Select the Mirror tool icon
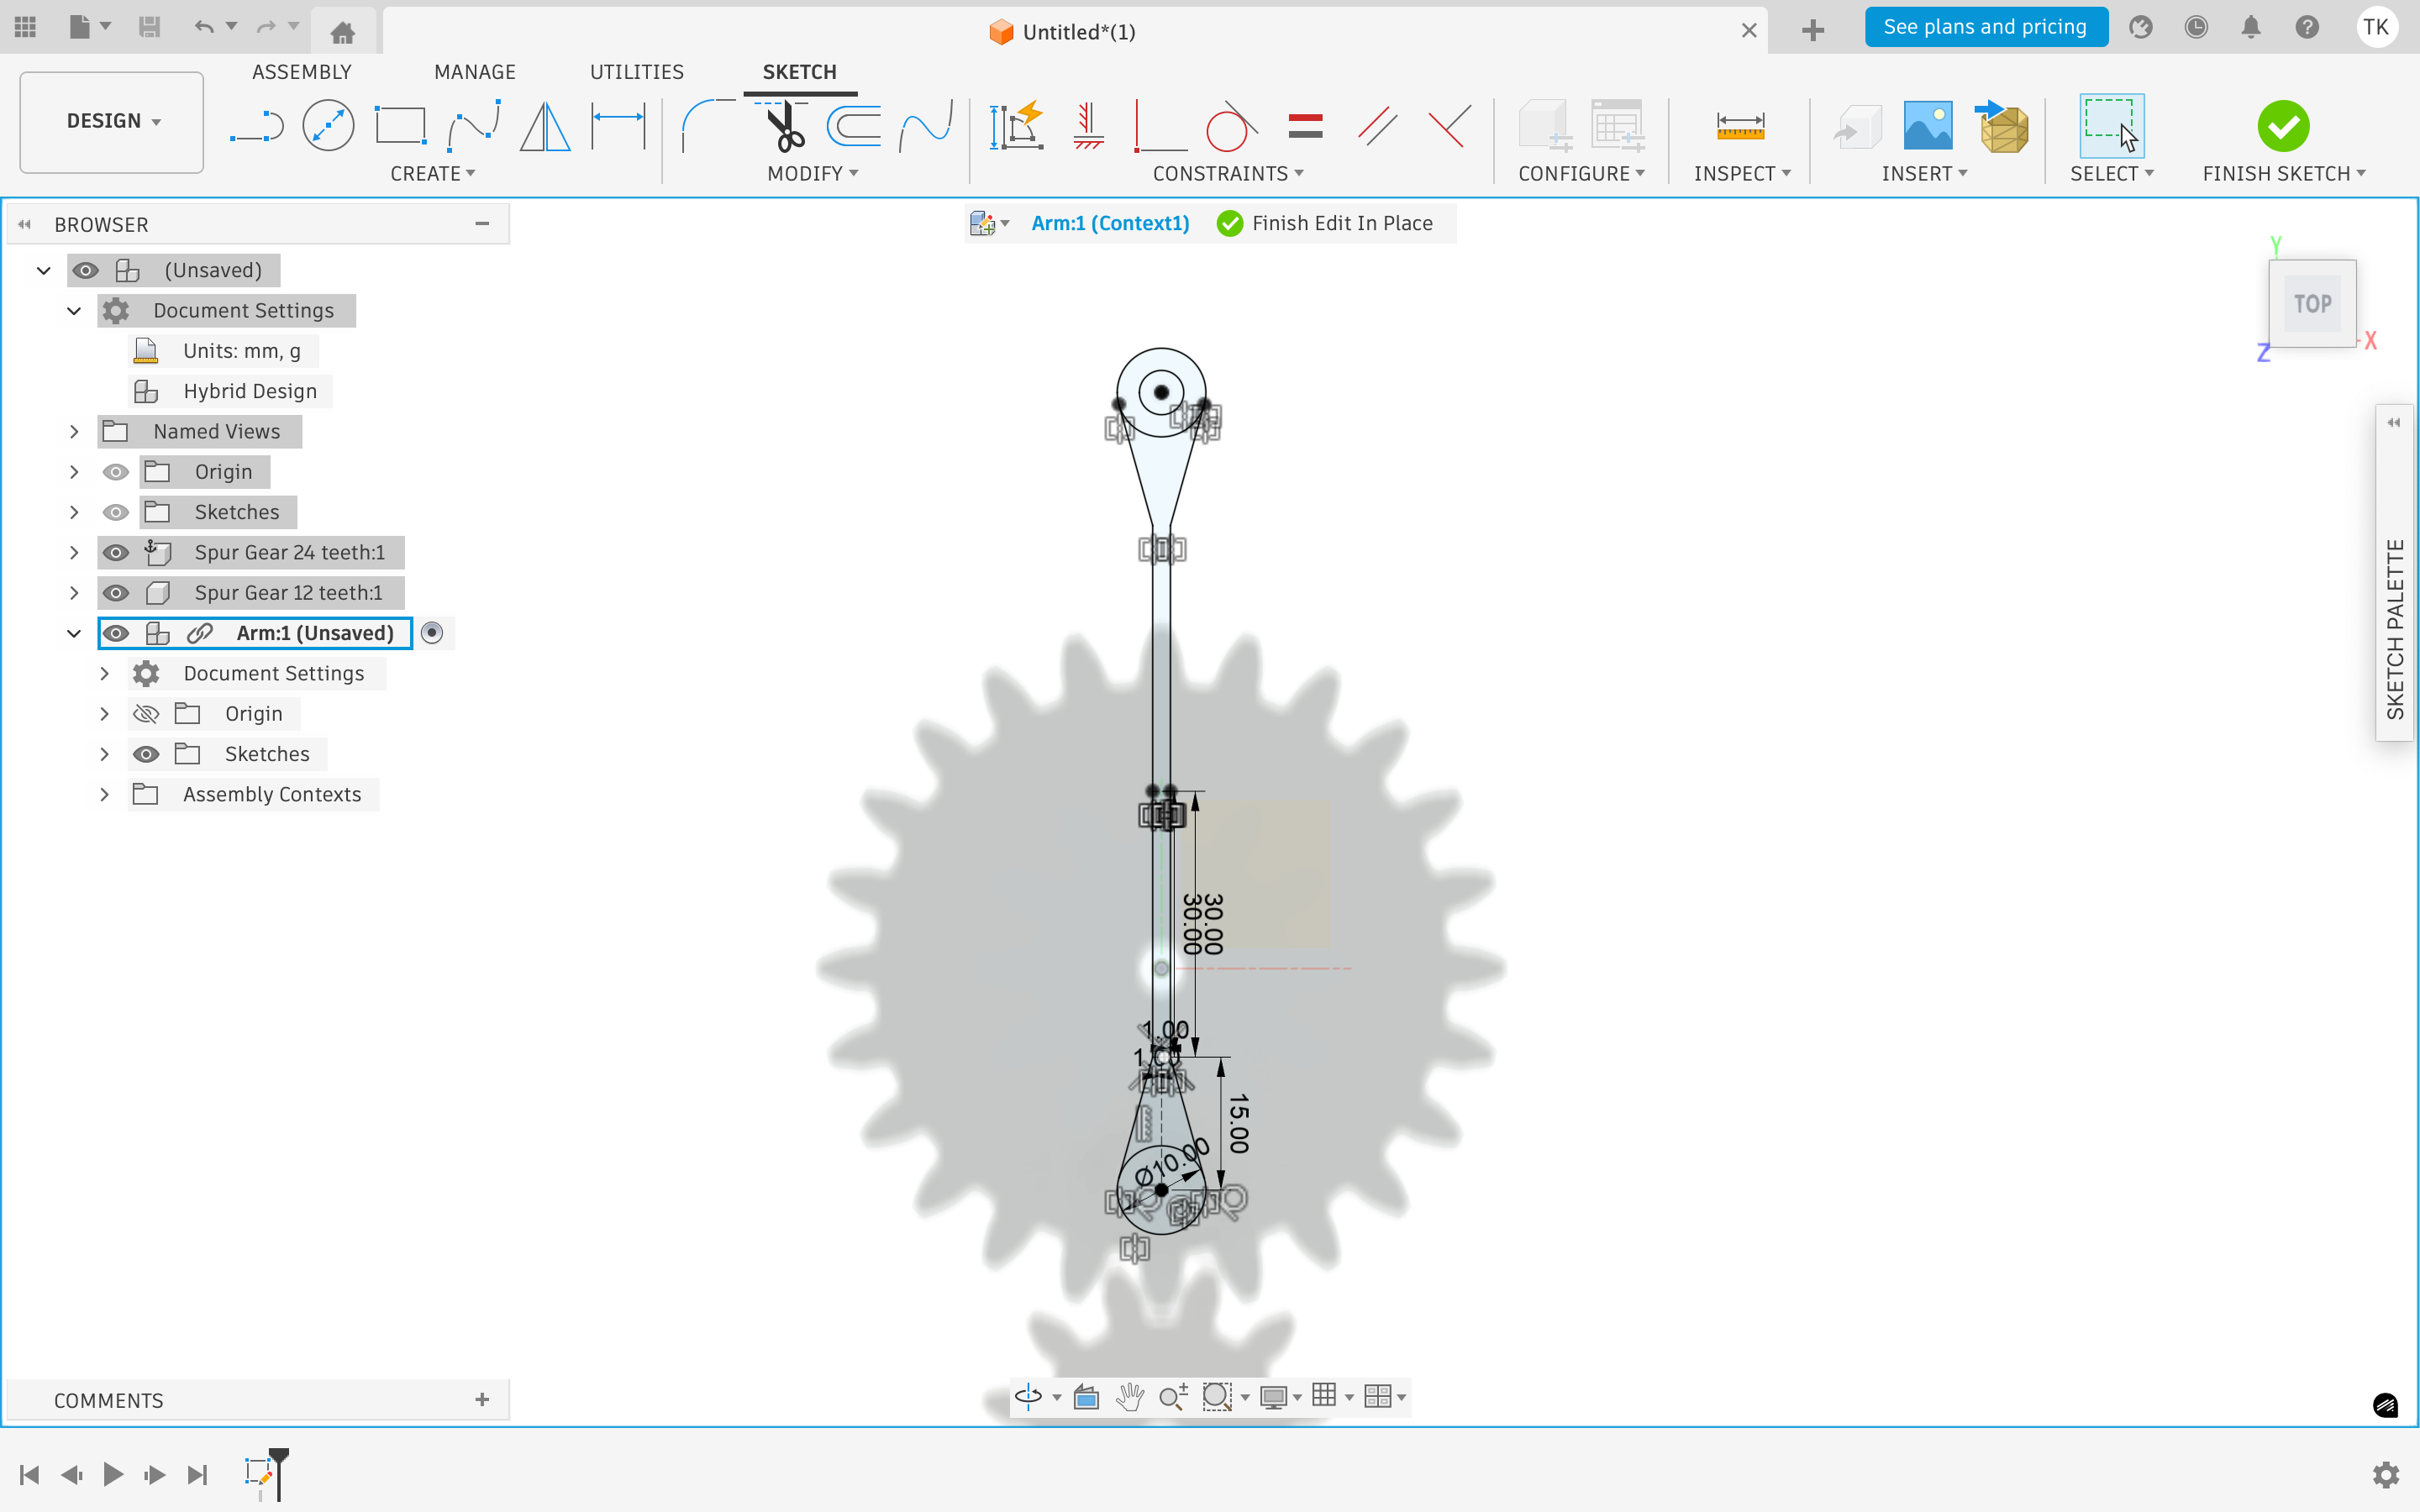The image size is (2420, 1512). (x=545, y=127)
